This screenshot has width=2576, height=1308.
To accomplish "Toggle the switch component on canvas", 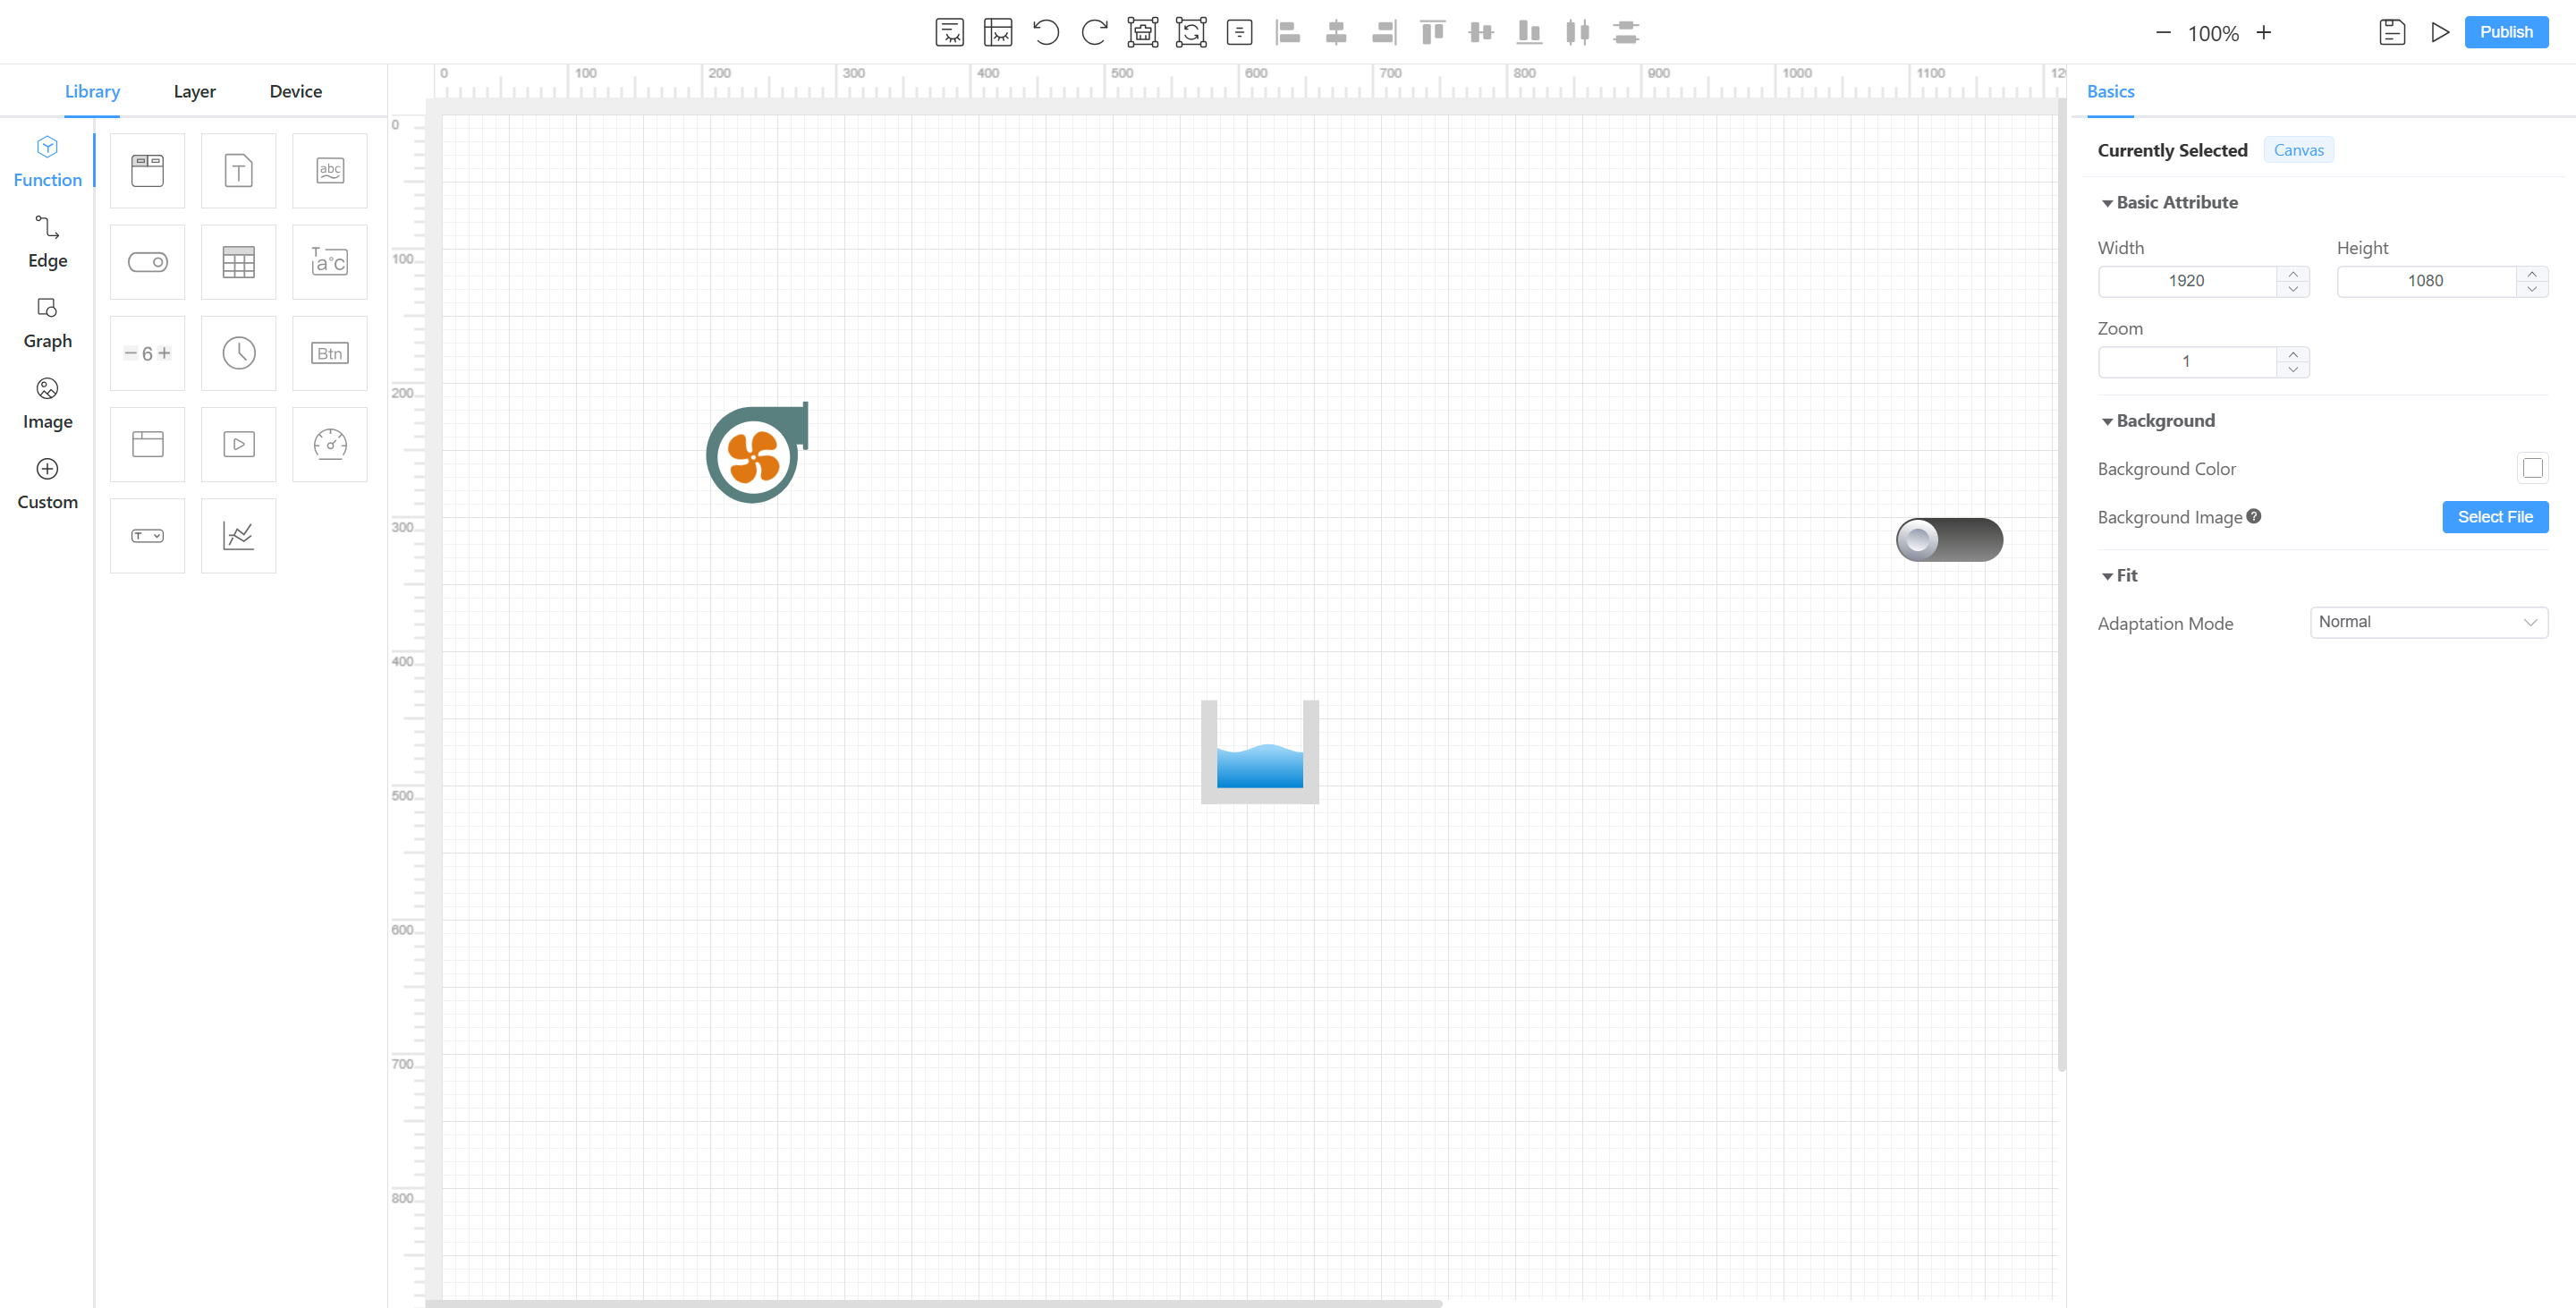I will 1949,540.
